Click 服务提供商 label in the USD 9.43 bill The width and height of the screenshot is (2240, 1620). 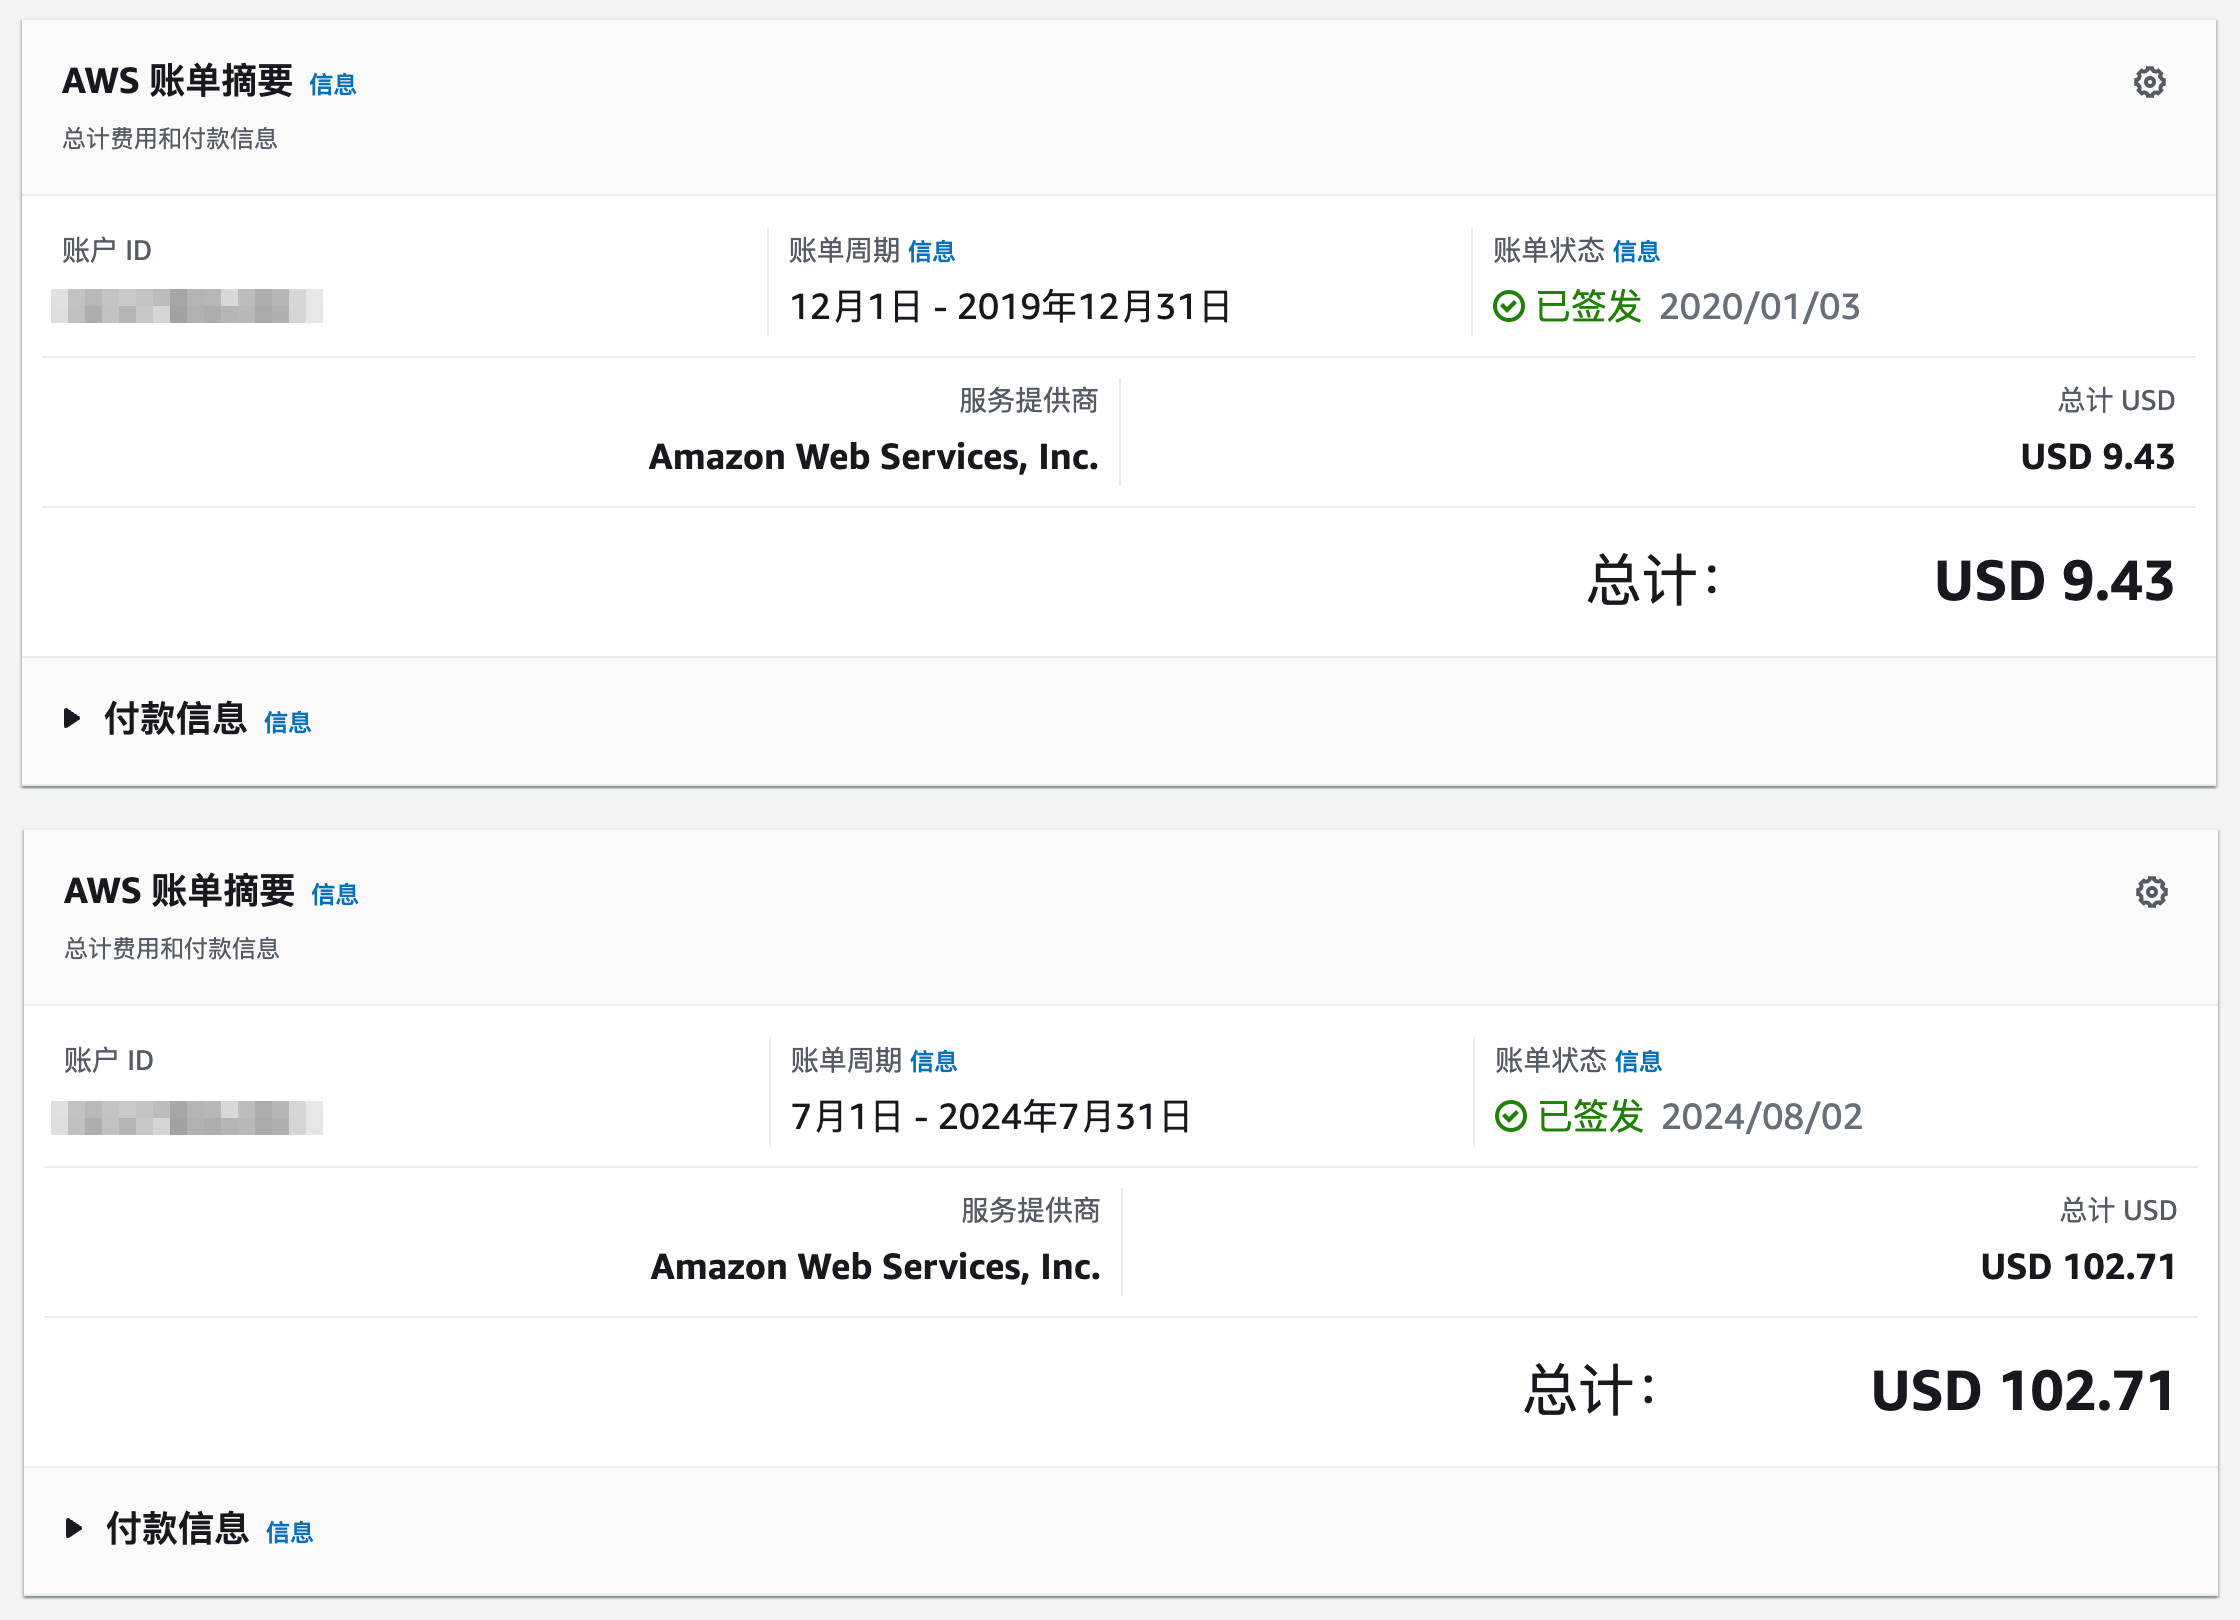[1029, 400]
